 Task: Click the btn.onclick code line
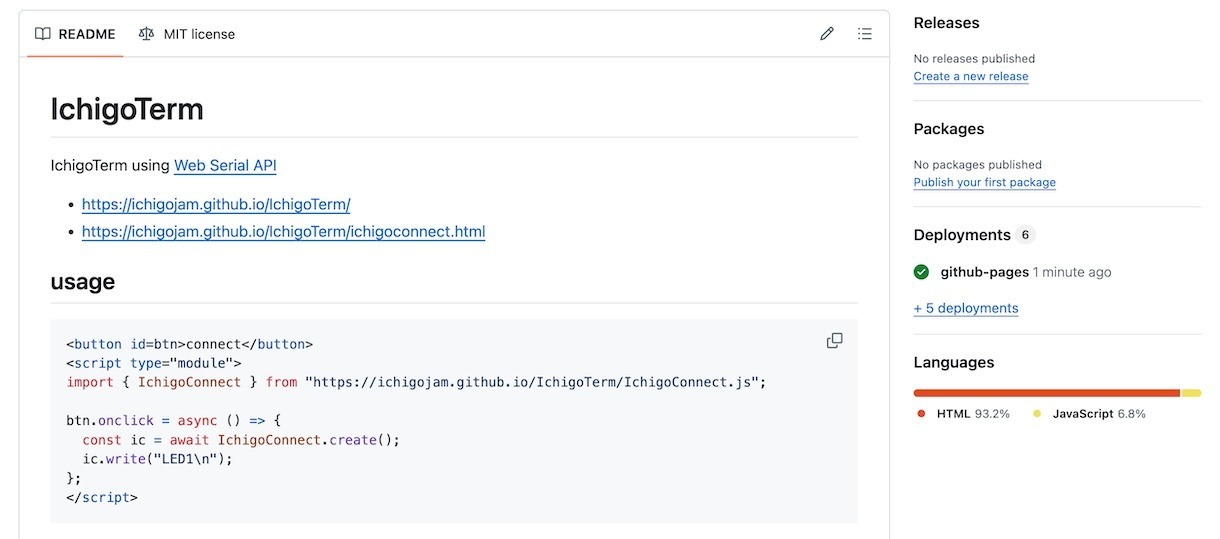[x=174, y=421]
